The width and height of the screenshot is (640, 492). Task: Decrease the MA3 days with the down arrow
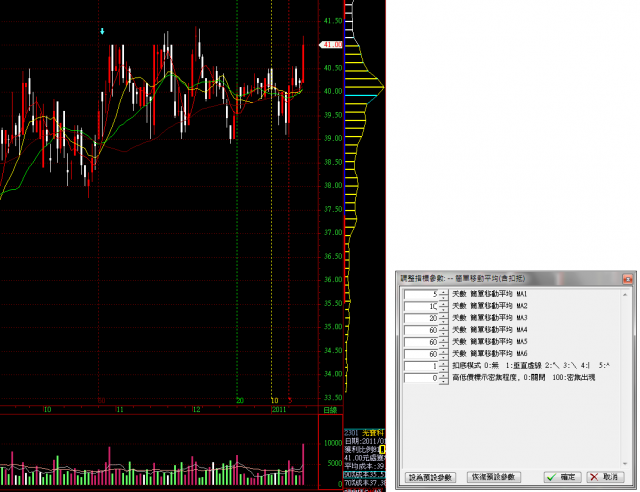point(444,321)
